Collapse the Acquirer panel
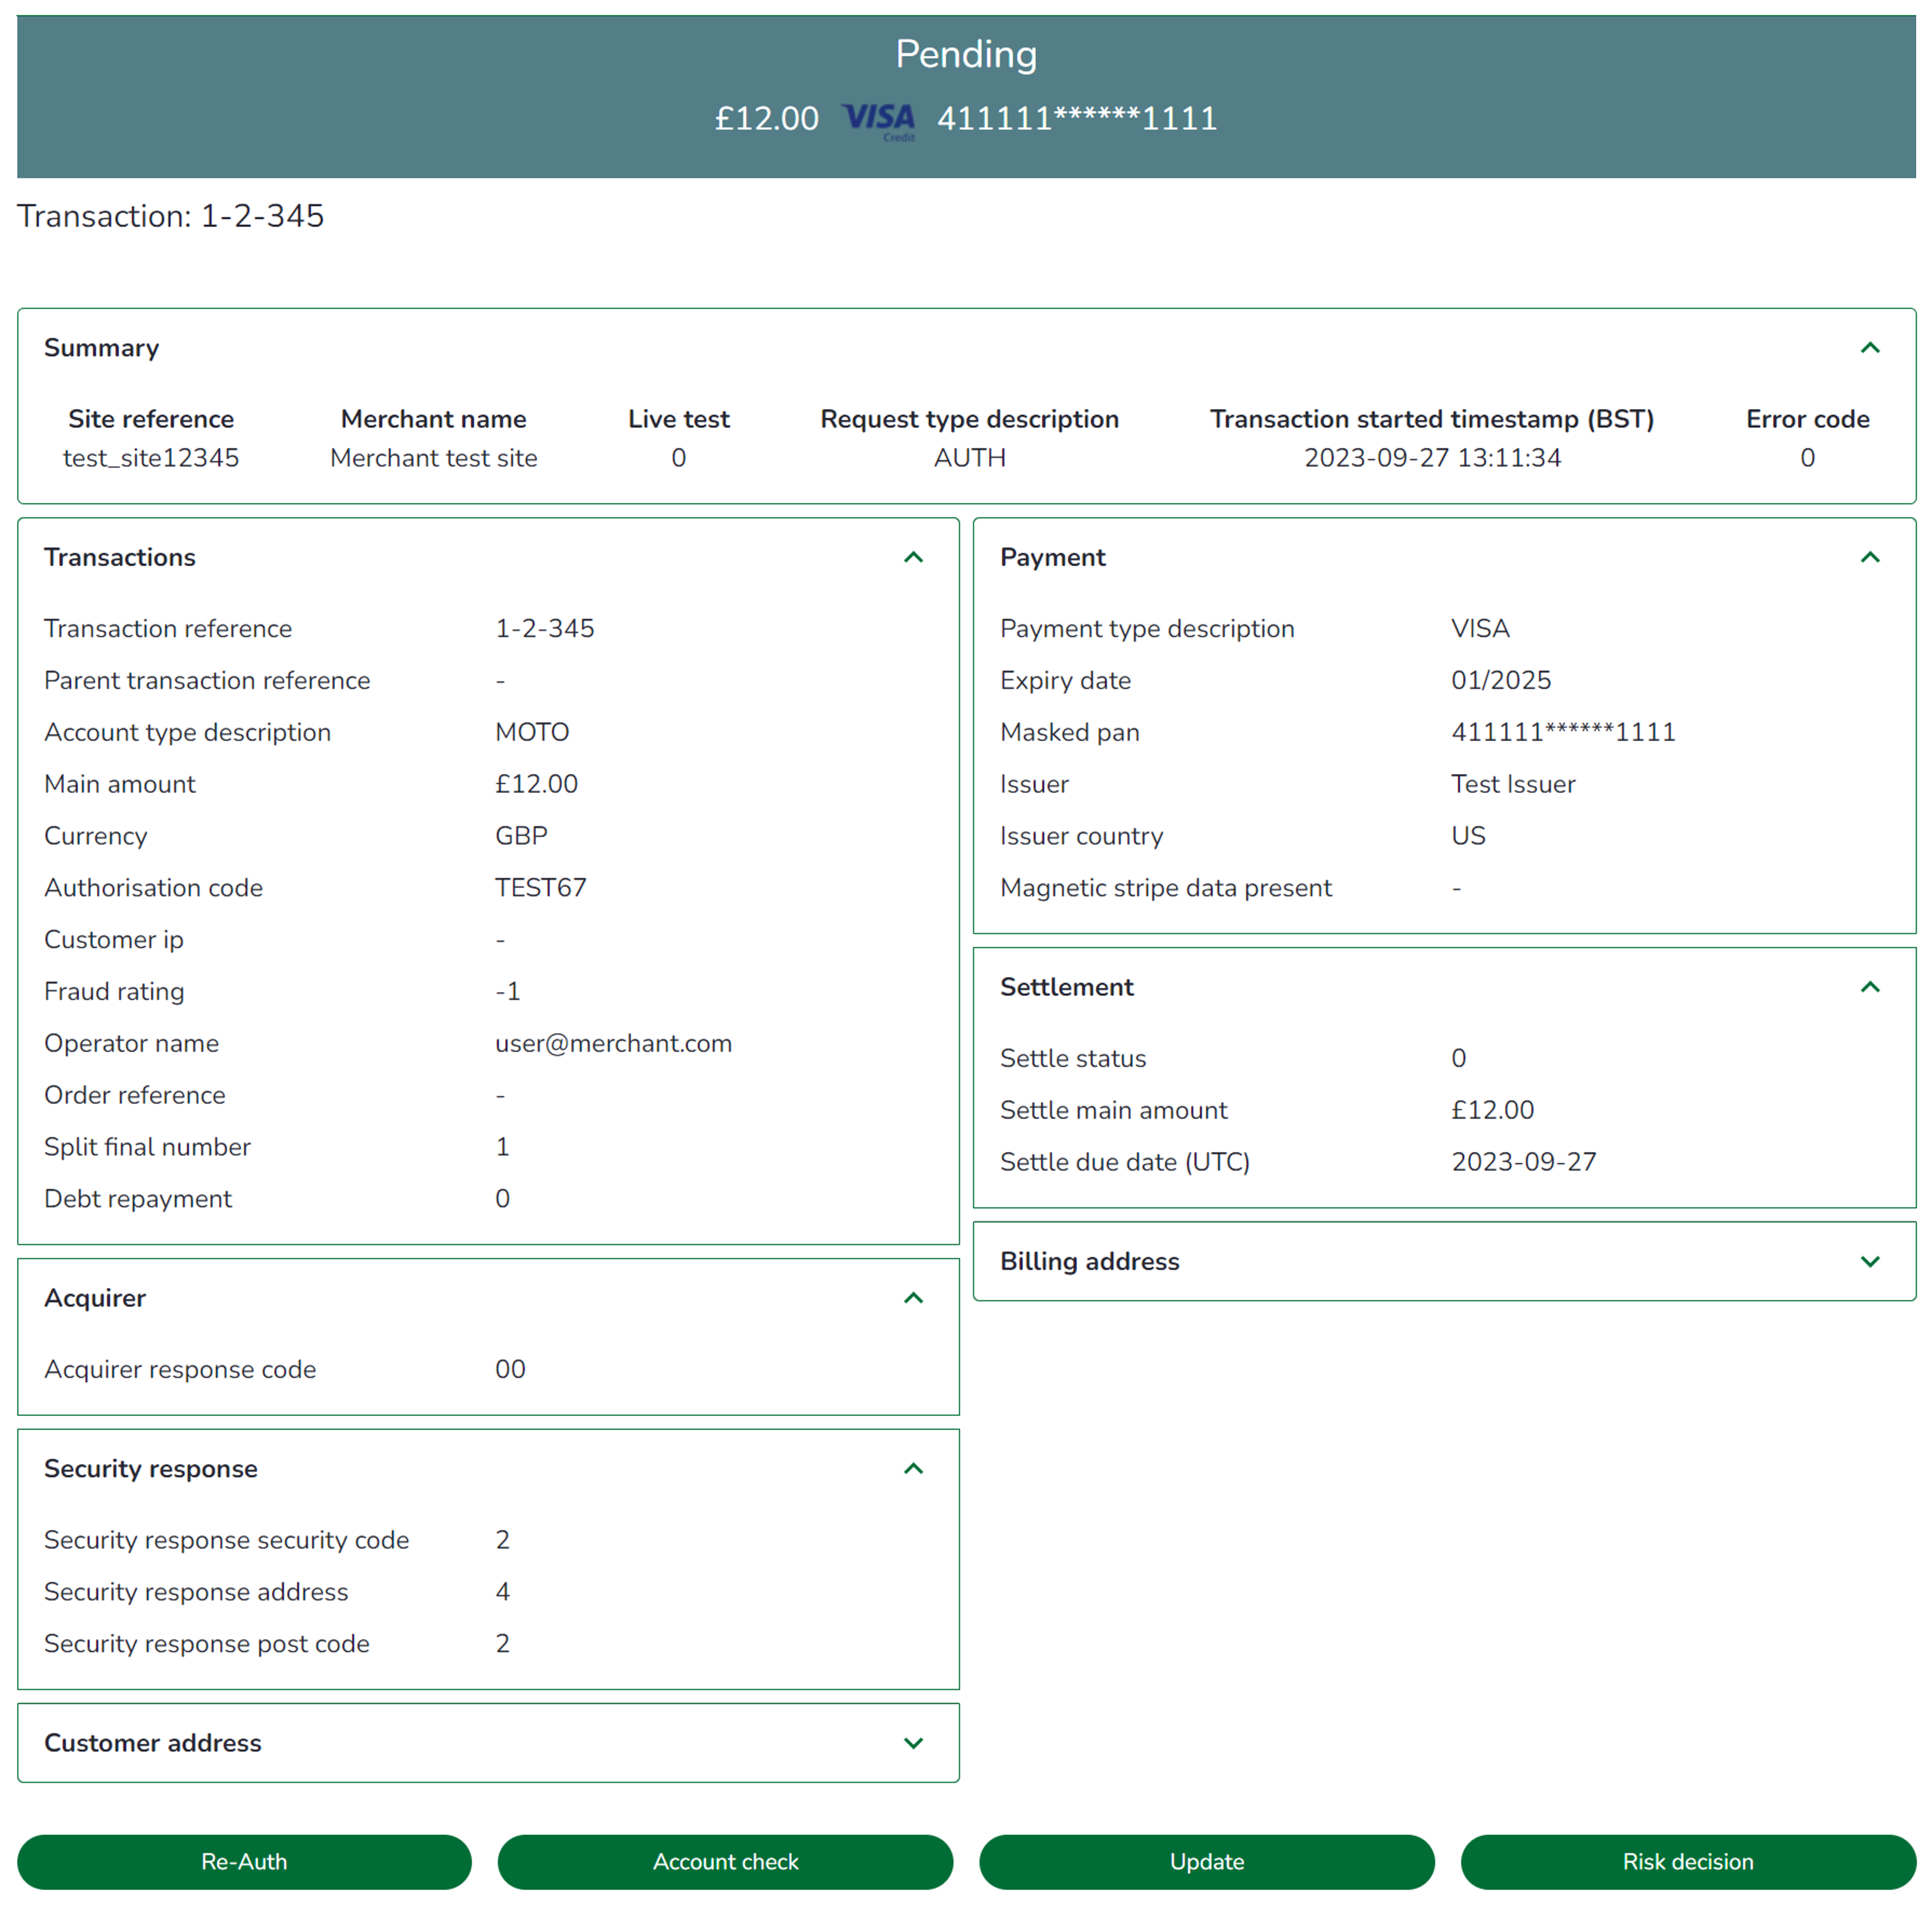The image size is (1932, 1906). pyautogui.click(x=913, y=1298)
